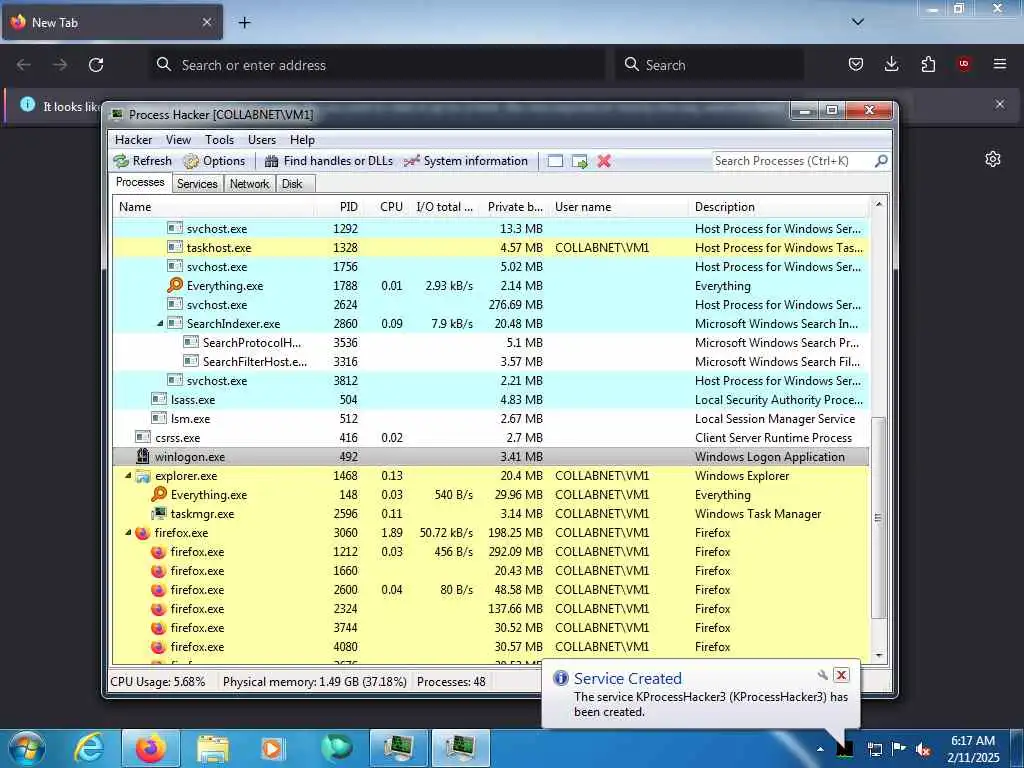This screenshot has height=768, width=1024.
Task: Open new tab with plus button
Action: coord(244,22)
